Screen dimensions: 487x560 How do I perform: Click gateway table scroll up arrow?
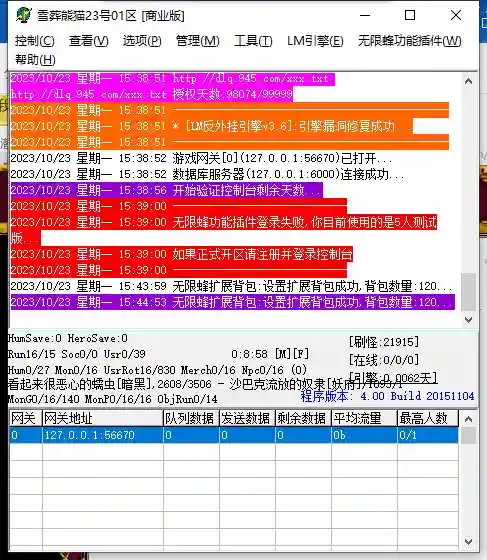pos(468,419)
